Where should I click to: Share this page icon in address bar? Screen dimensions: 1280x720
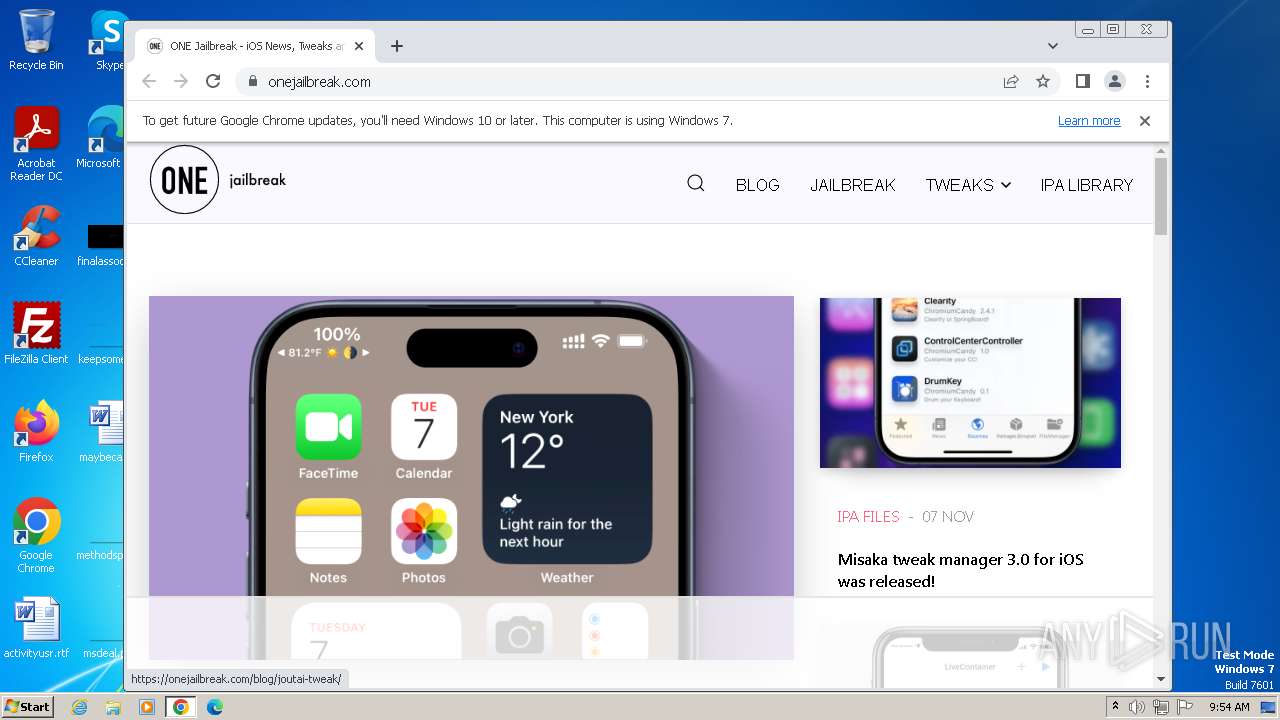(1011, 82)
